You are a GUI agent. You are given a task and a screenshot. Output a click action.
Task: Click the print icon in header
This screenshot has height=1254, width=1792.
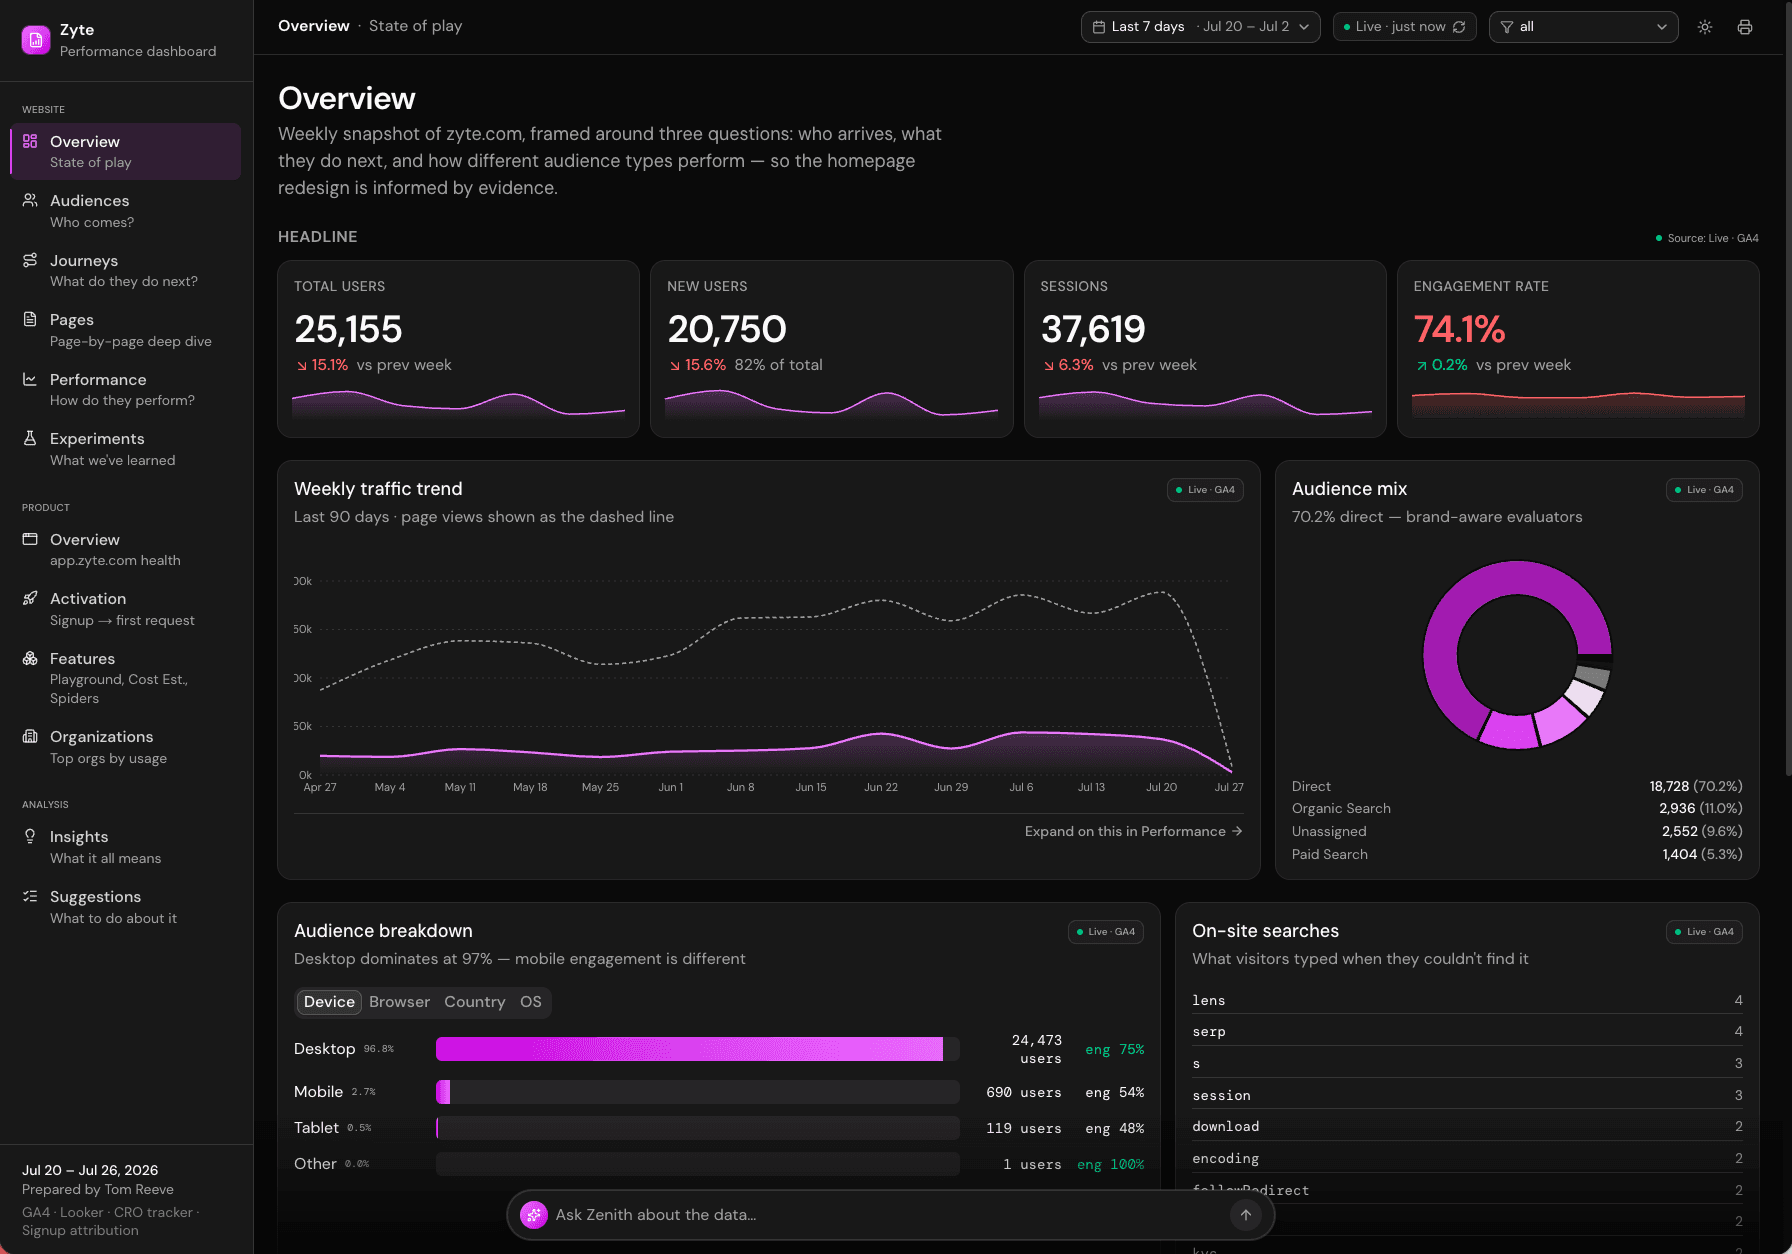pos(1745,27)
